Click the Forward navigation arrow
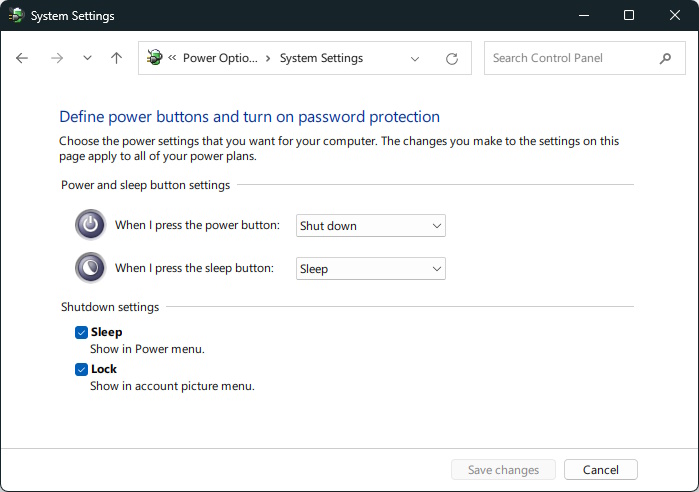699x492 pixels. tap(56, 58)
